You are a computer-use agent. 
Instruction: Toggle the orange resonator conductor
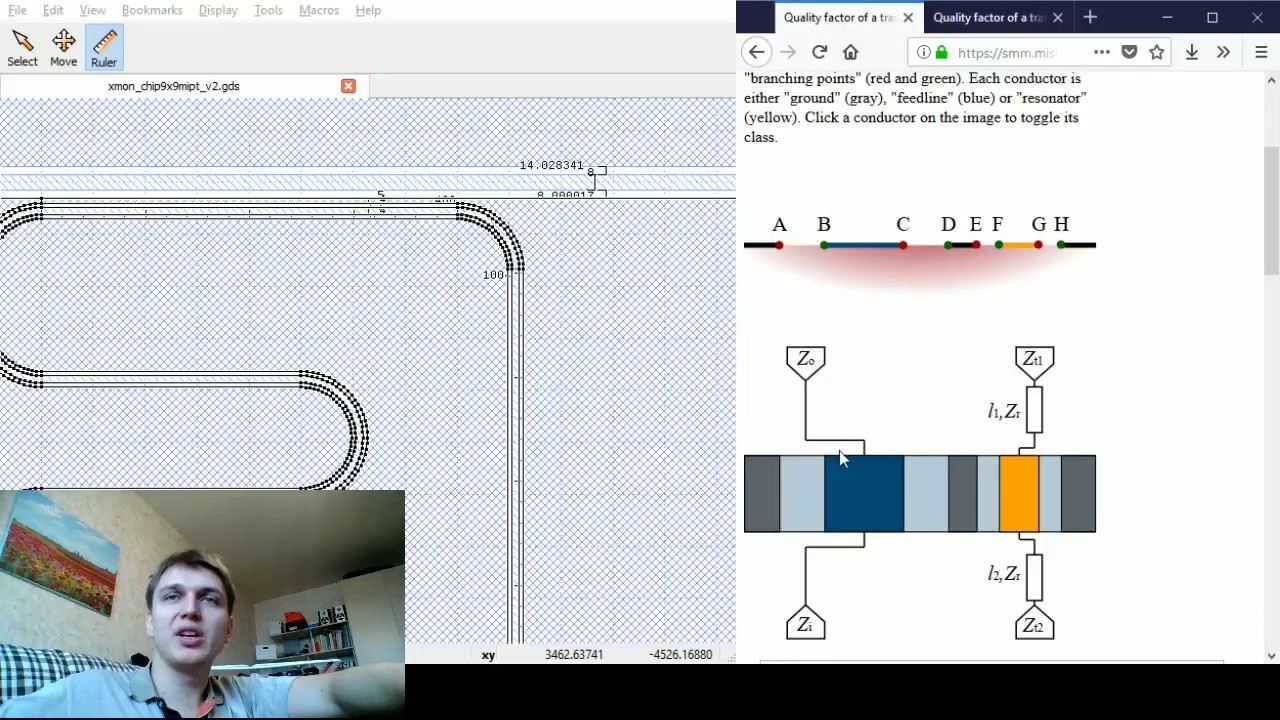[x=1019, y=494]
